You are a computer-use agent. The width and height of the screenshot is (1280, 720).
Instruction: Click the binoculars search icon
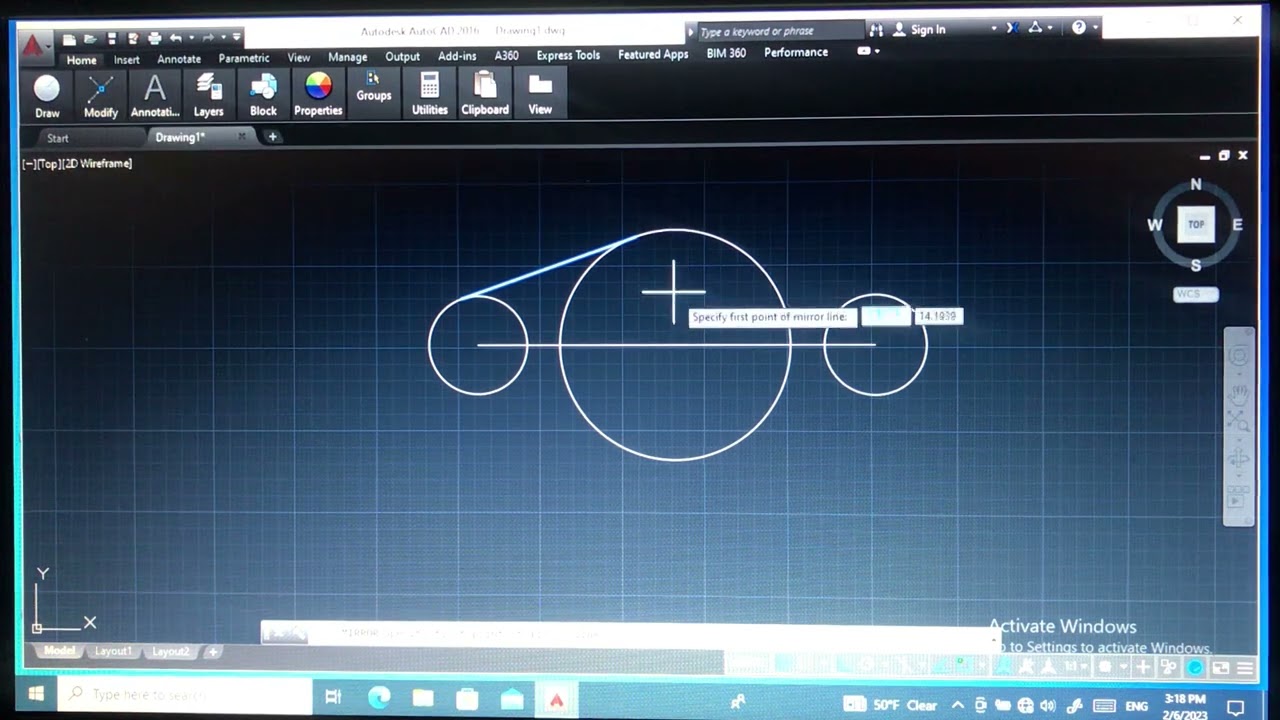pyautogui.click(x=877, y=30)
